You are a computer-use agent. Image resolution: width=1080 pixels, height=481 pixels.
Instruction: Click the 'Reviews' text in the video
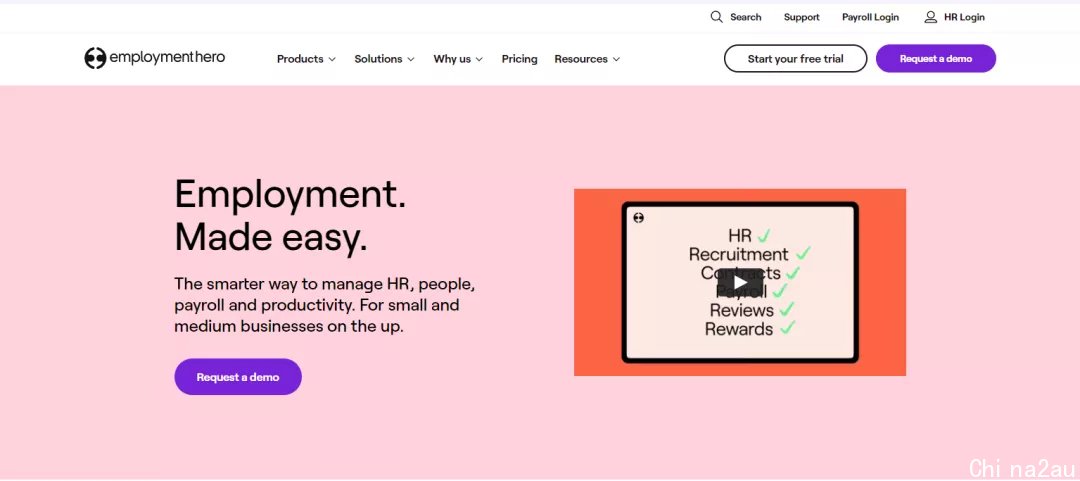(x=742, y=310)
